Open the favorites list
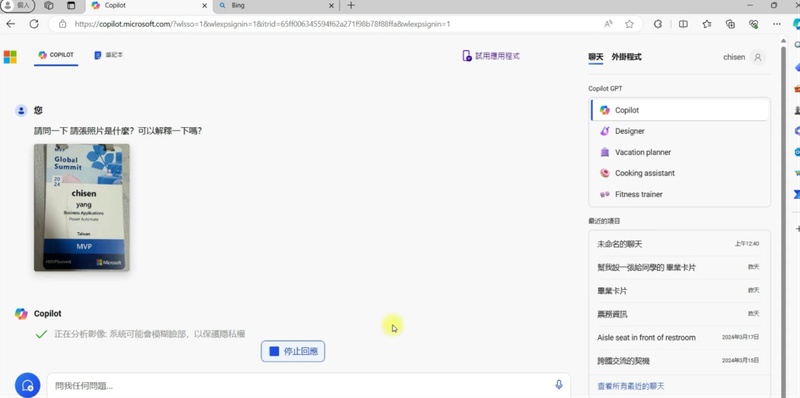The height and width of the screenshot is (398, 800). pyautogui.click(x=707, y=24)
